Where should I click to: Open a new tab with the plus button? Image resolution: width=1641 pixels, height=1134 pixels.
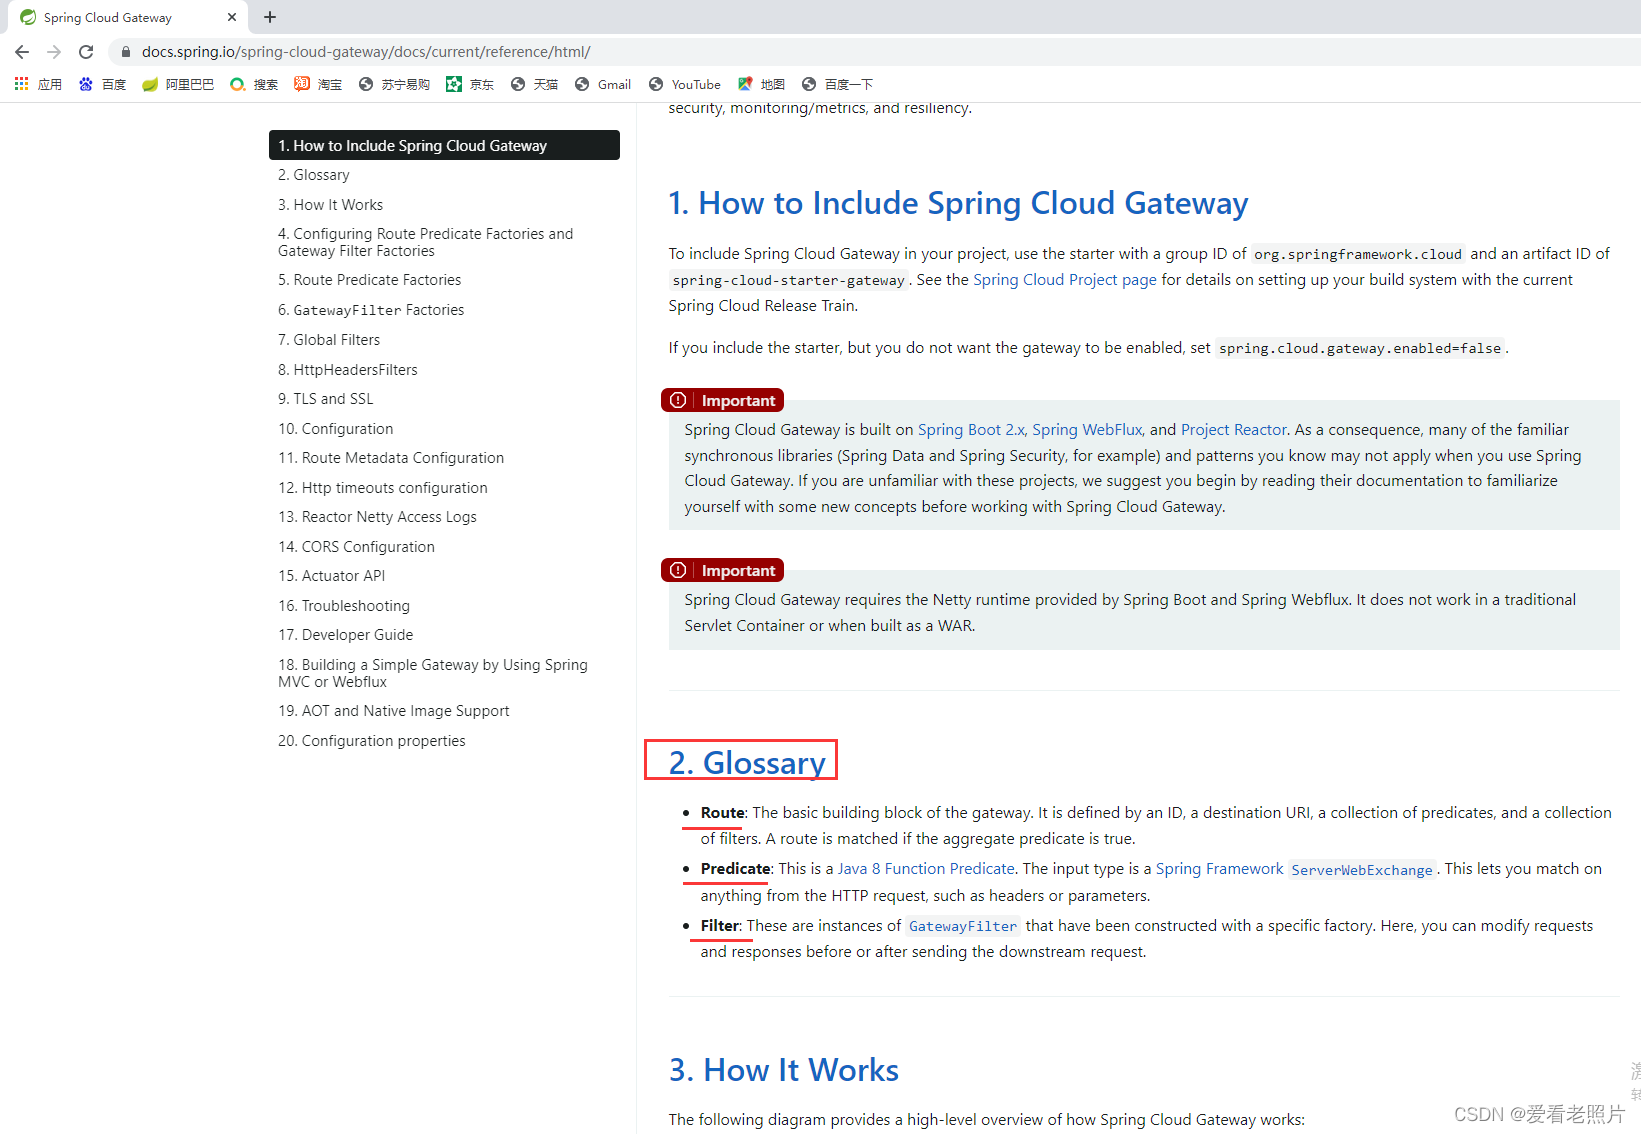pyautogui.click(x=270, y=17)
